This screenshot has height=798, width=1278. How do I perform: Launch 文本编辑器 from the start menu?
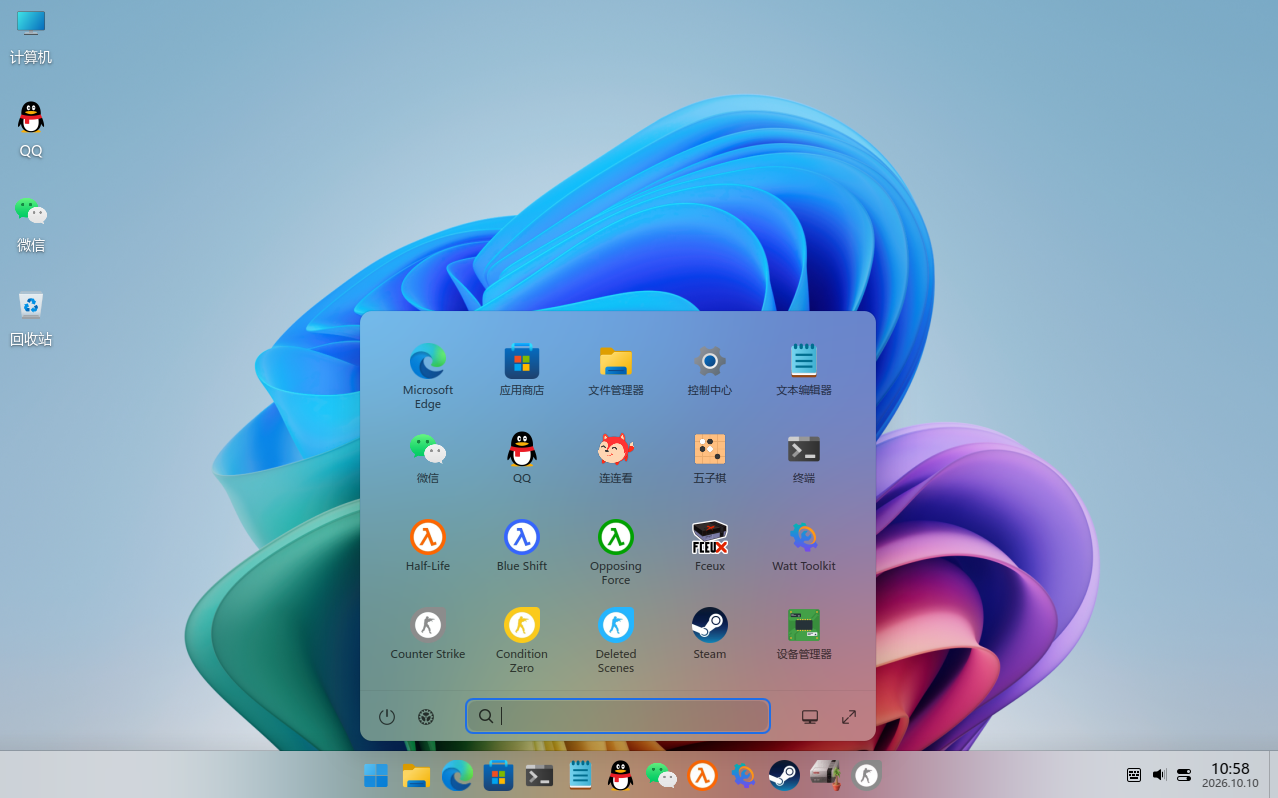(x=804, y=369)
